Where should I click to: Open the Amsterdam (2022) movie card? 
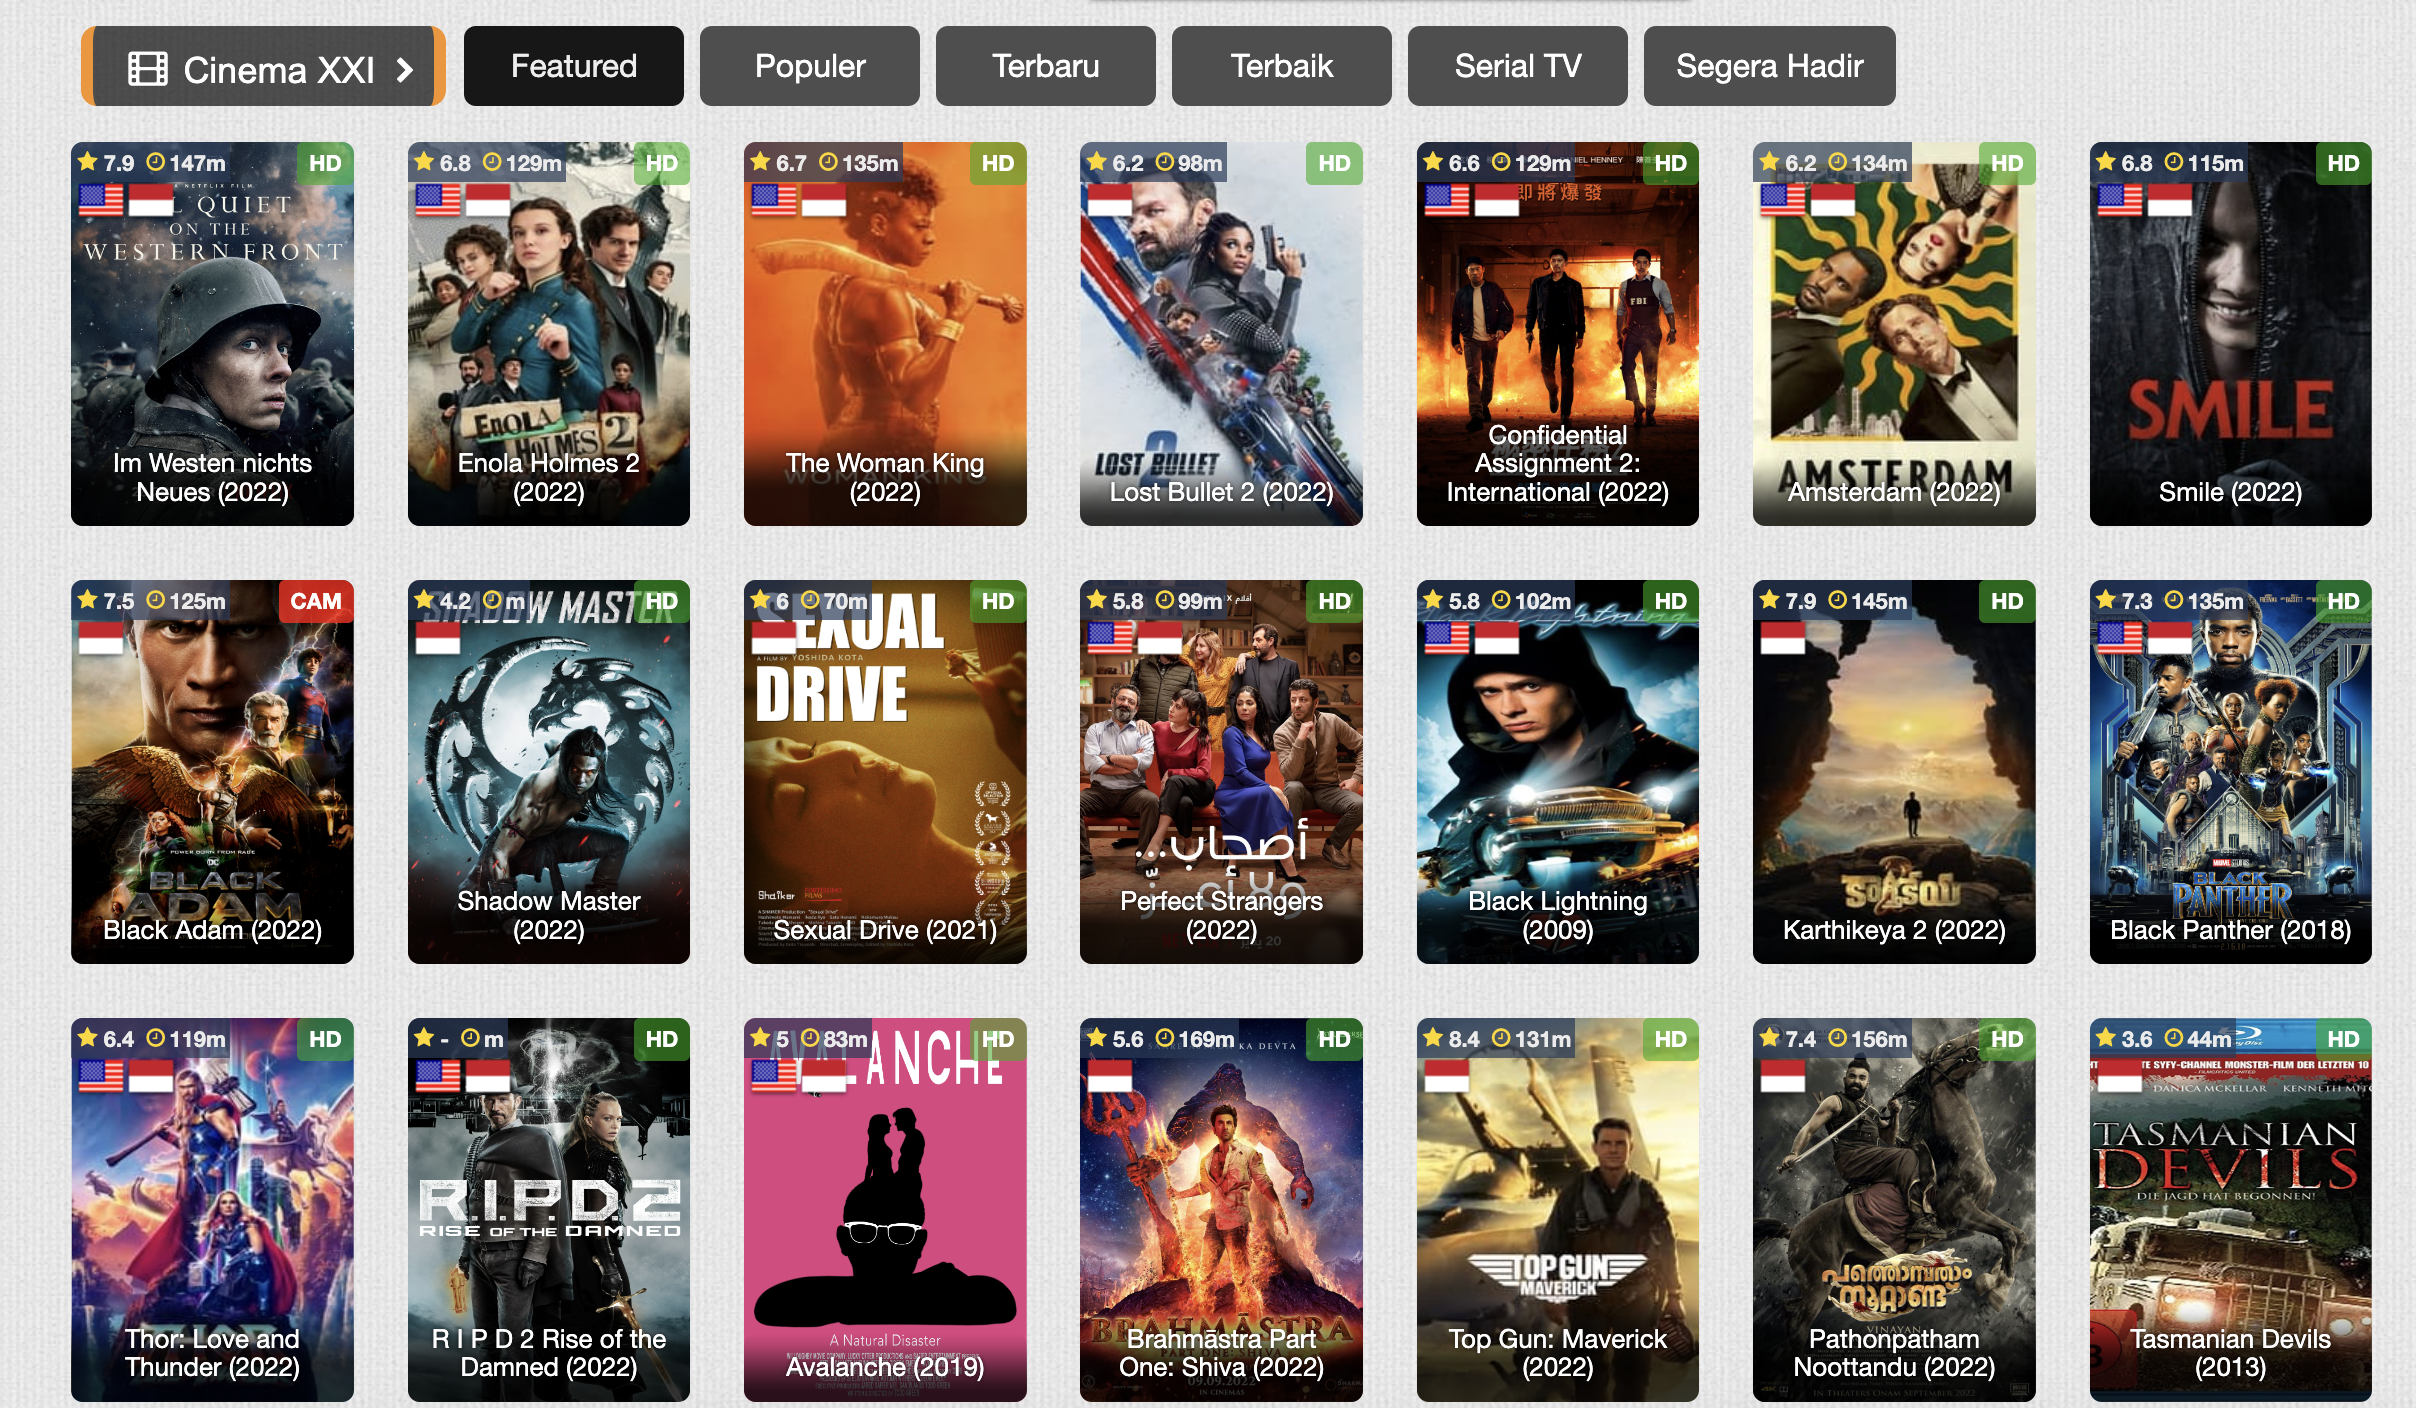[1894, 334]
